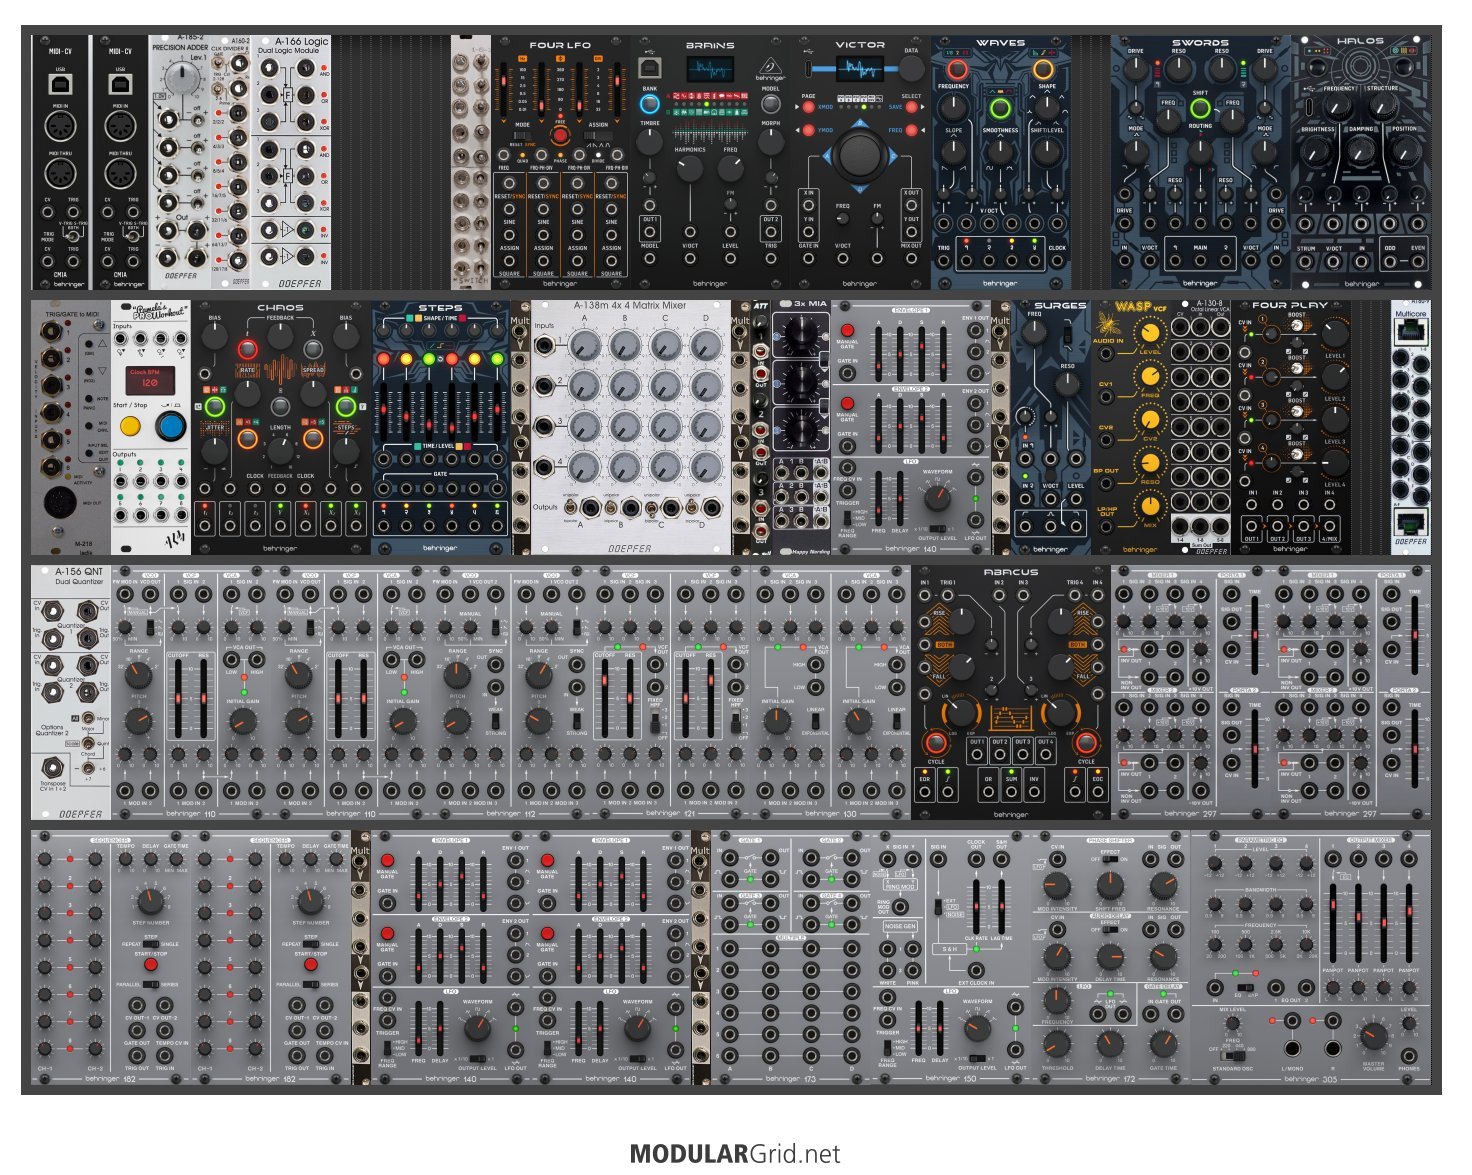Click the green SMOOTHNESS knob on Waves
1472x1175 pixels.
click(1000, 109)
